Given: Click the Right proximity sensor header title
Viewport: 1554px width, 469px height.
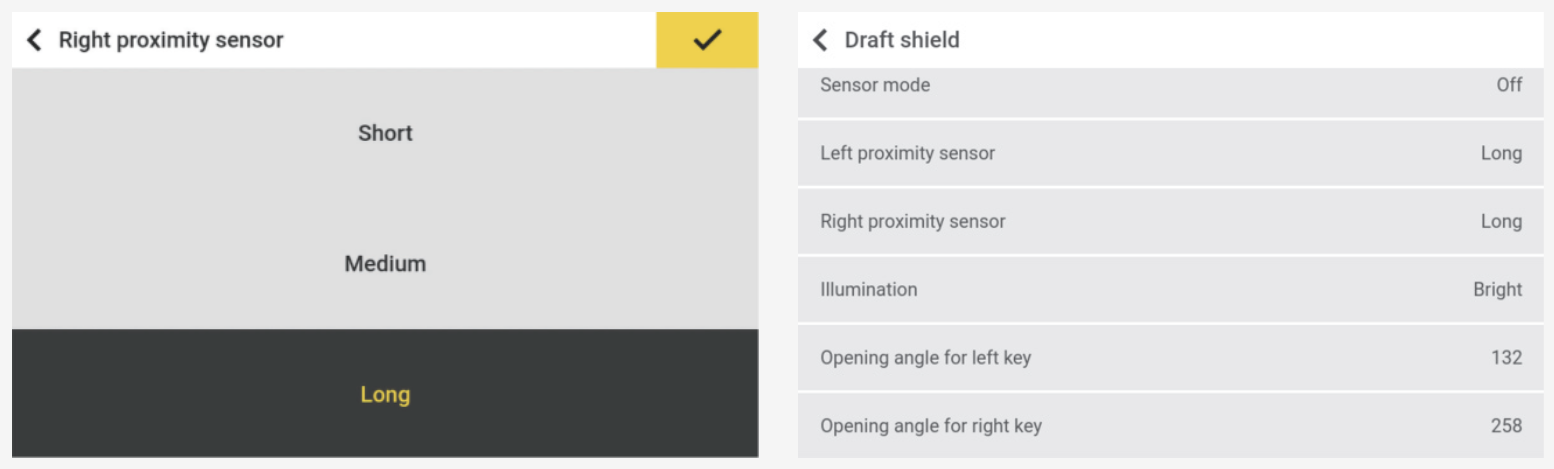Looking at the screenshot, I should tap(171, 40).
